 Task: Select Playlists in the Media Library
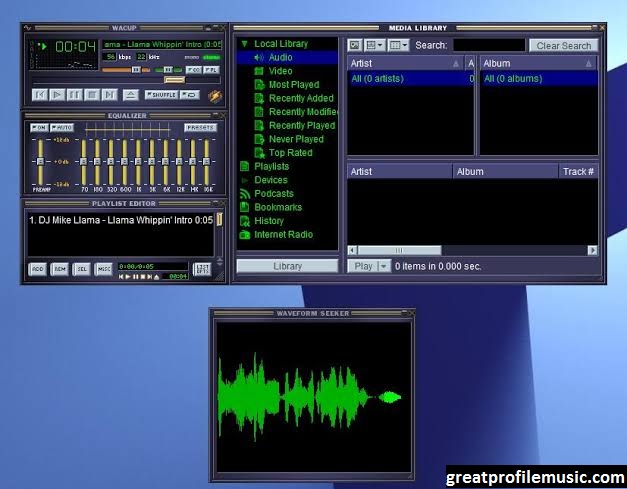point(272,166)
